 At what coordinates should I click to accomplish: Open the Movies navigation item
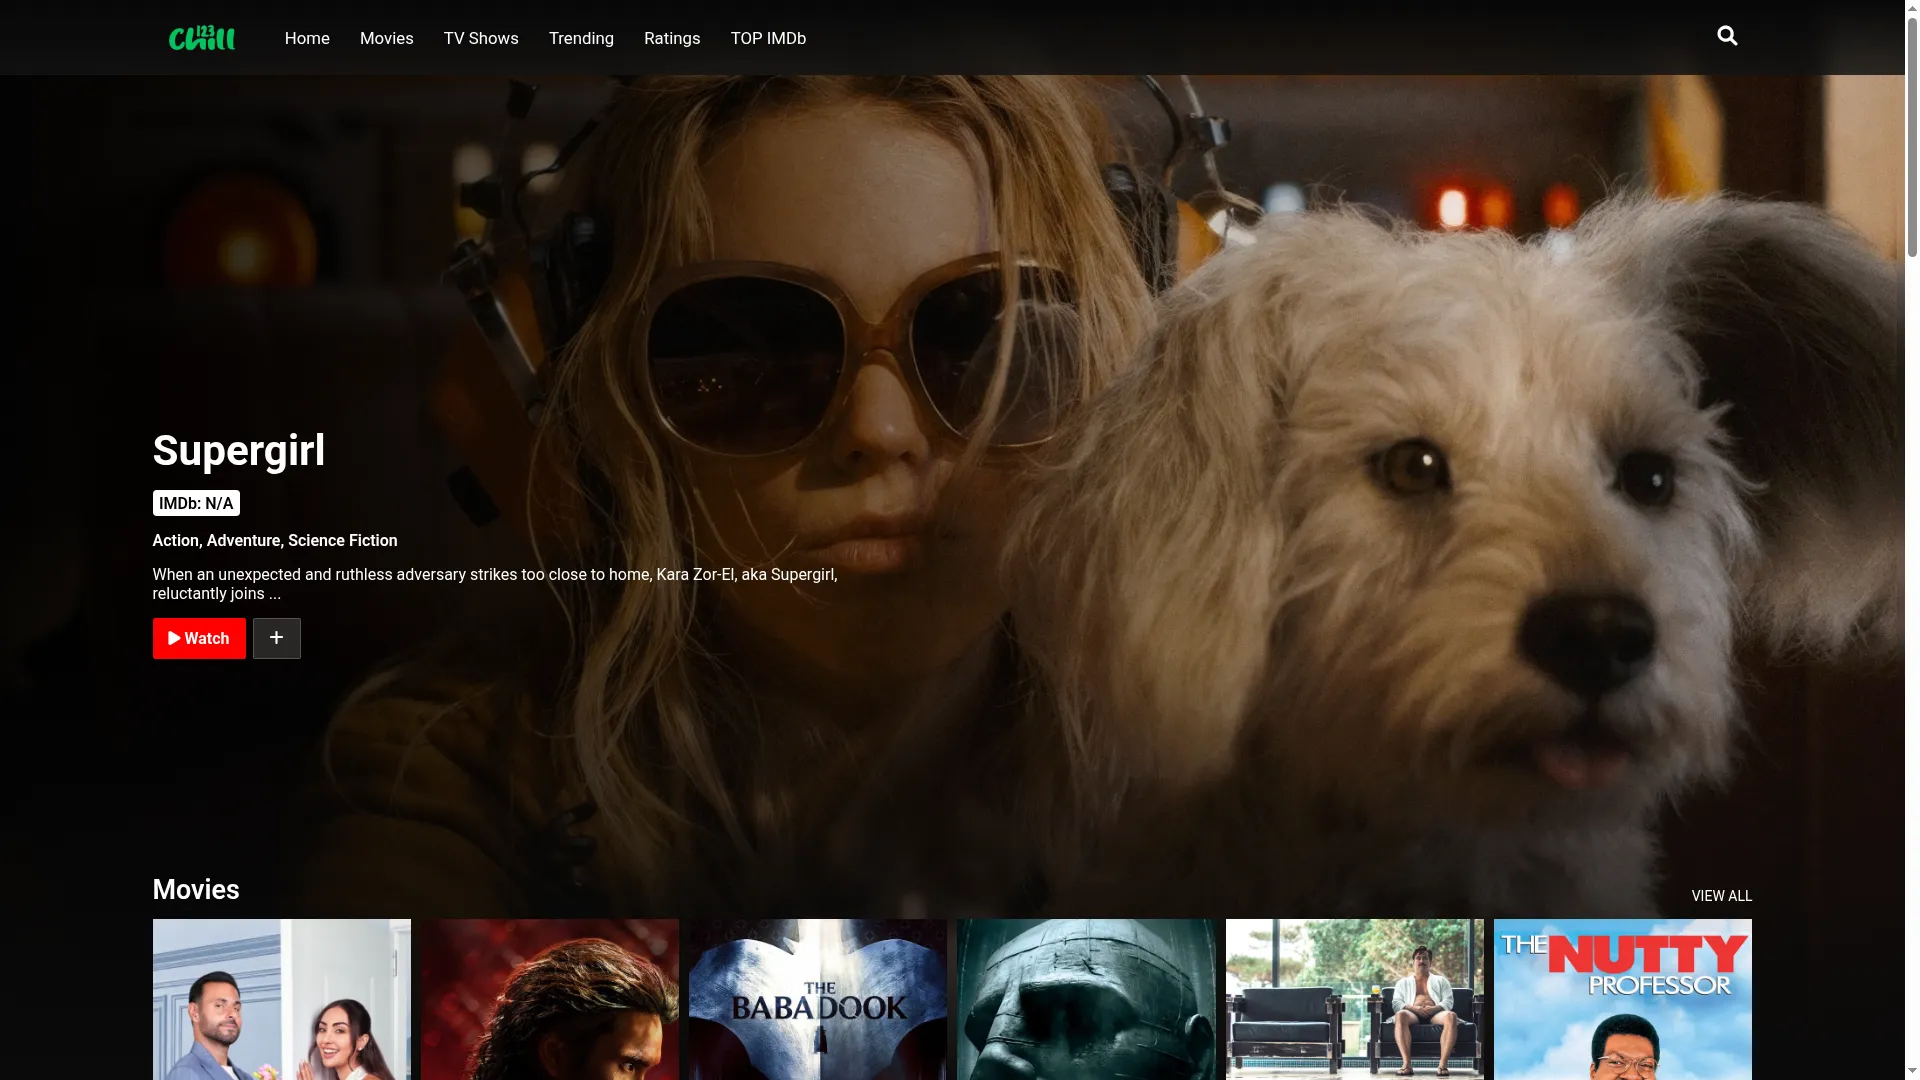386,38
